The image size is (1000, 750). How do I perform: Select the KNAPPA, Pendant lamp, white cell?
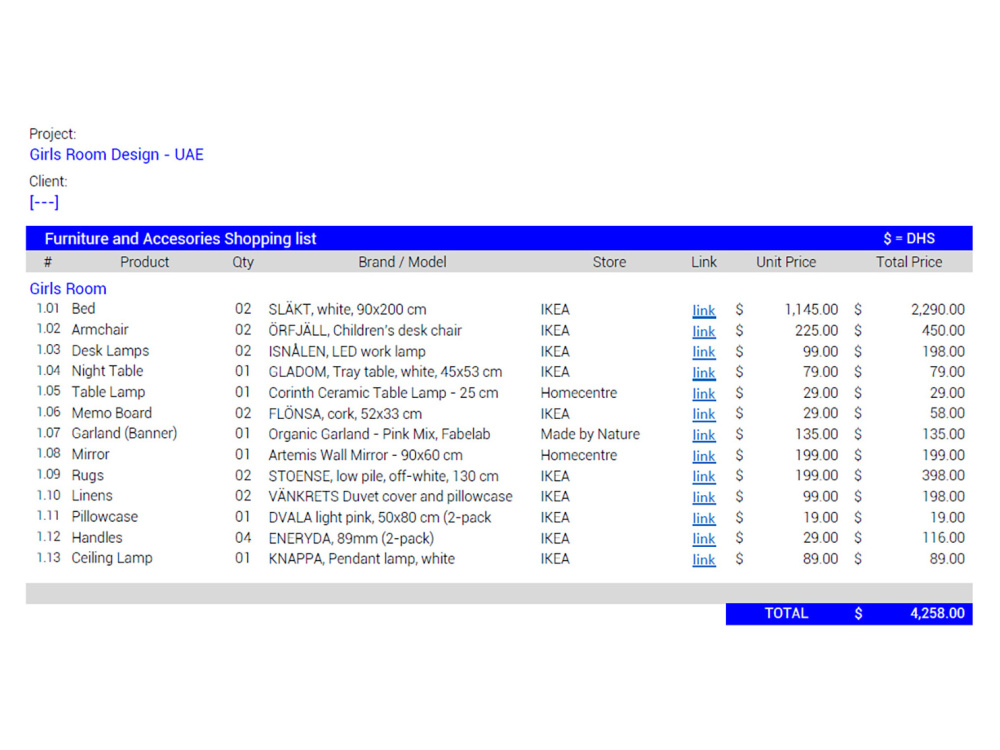362,559
